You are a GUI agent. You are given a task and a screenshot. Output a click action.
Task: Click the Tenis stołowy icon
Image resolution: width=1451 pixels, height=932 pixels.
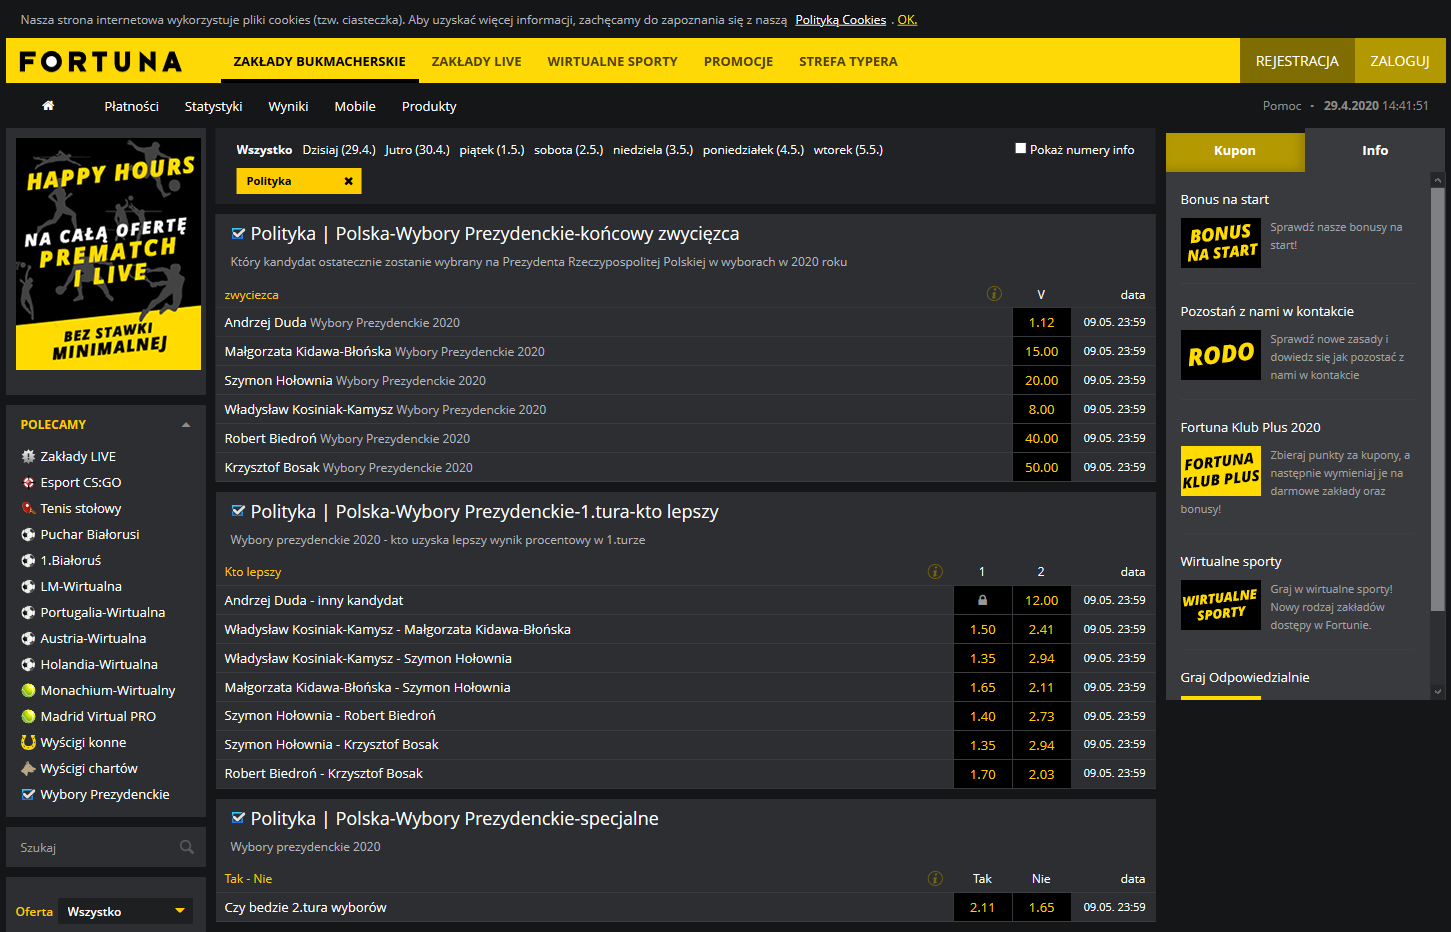coord(28,508)
